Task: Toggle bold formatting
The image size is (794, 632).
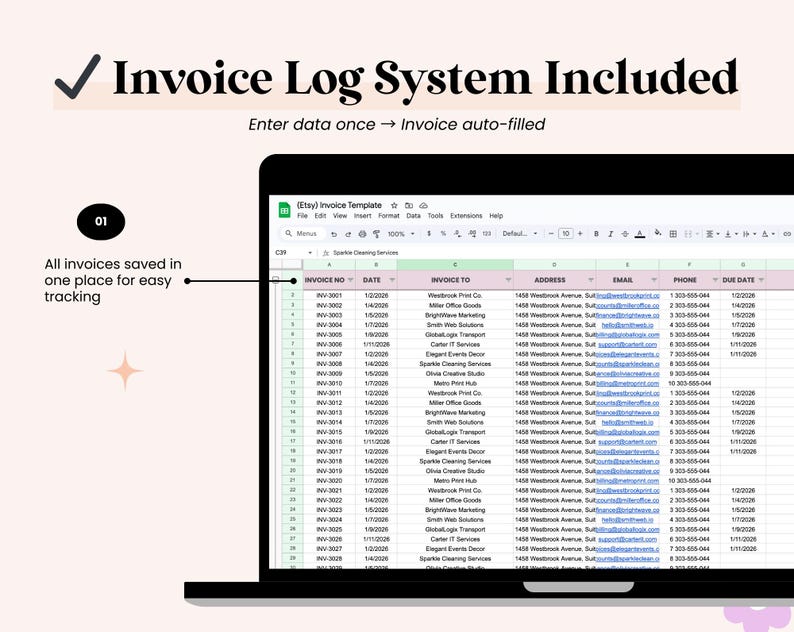Action: 596,233
